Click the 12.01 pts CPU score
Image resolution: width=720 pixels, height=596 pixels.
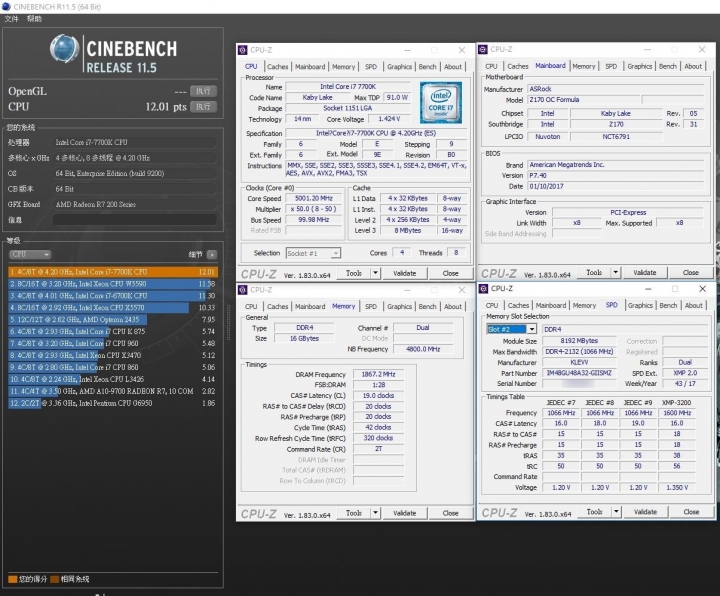(x=166, y=107)
